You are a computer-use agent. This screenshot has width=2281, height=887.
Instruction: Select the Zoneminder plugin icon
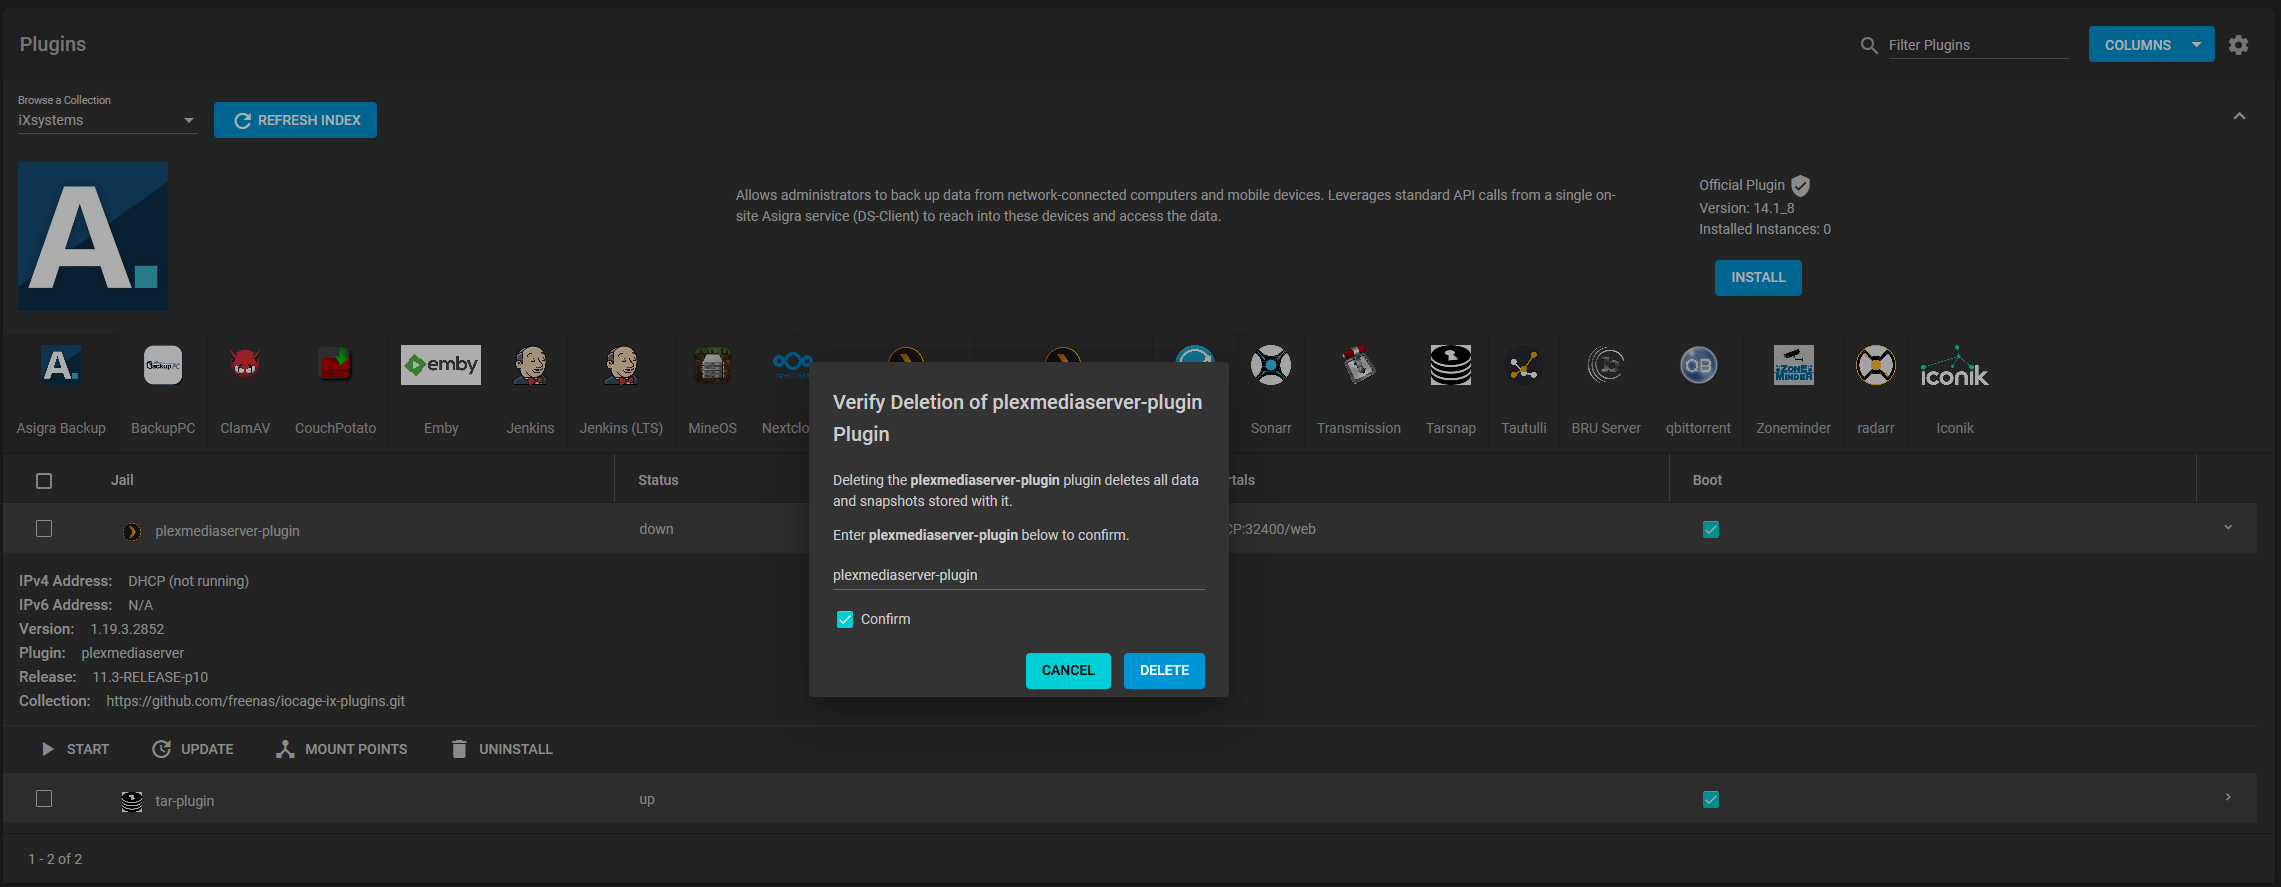[1794, 366]
